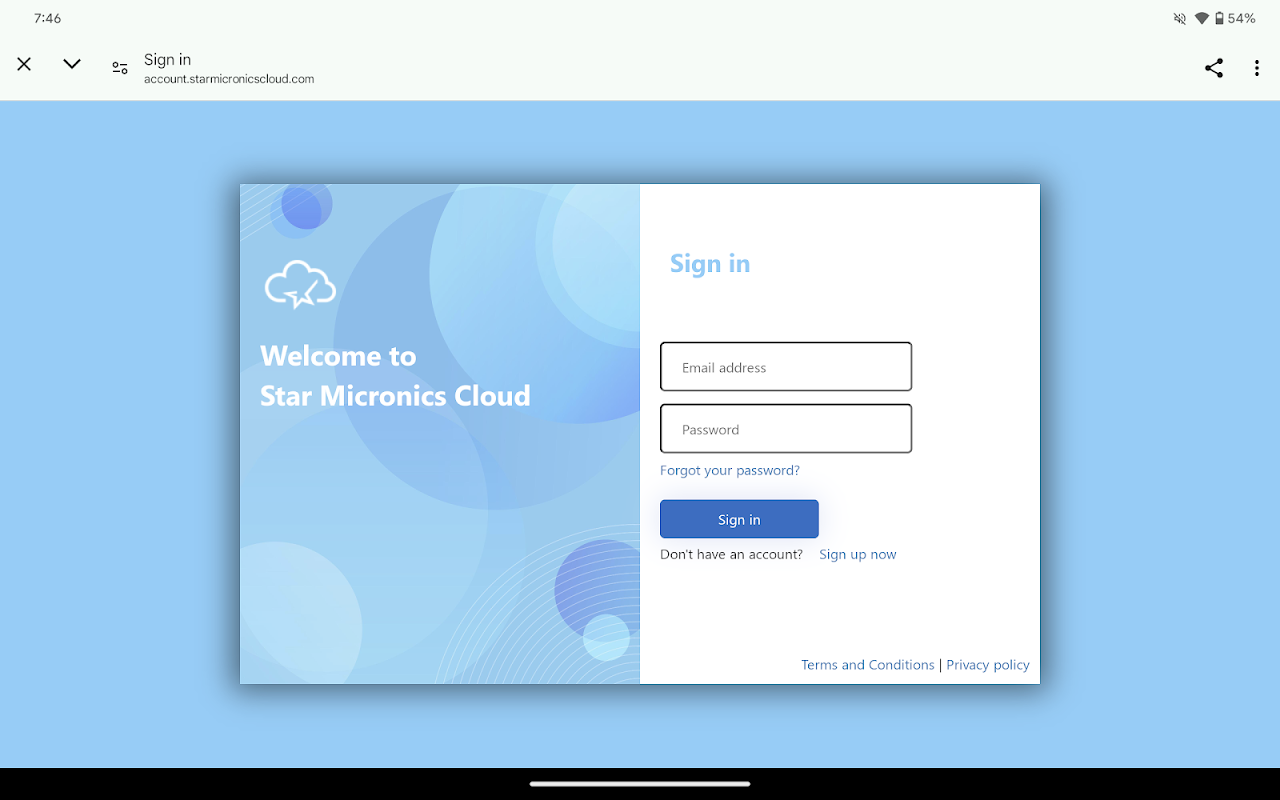1280x800 pixels.
Task: Tap the battery icon in the status bar
Action: [x=1219, y=19]
